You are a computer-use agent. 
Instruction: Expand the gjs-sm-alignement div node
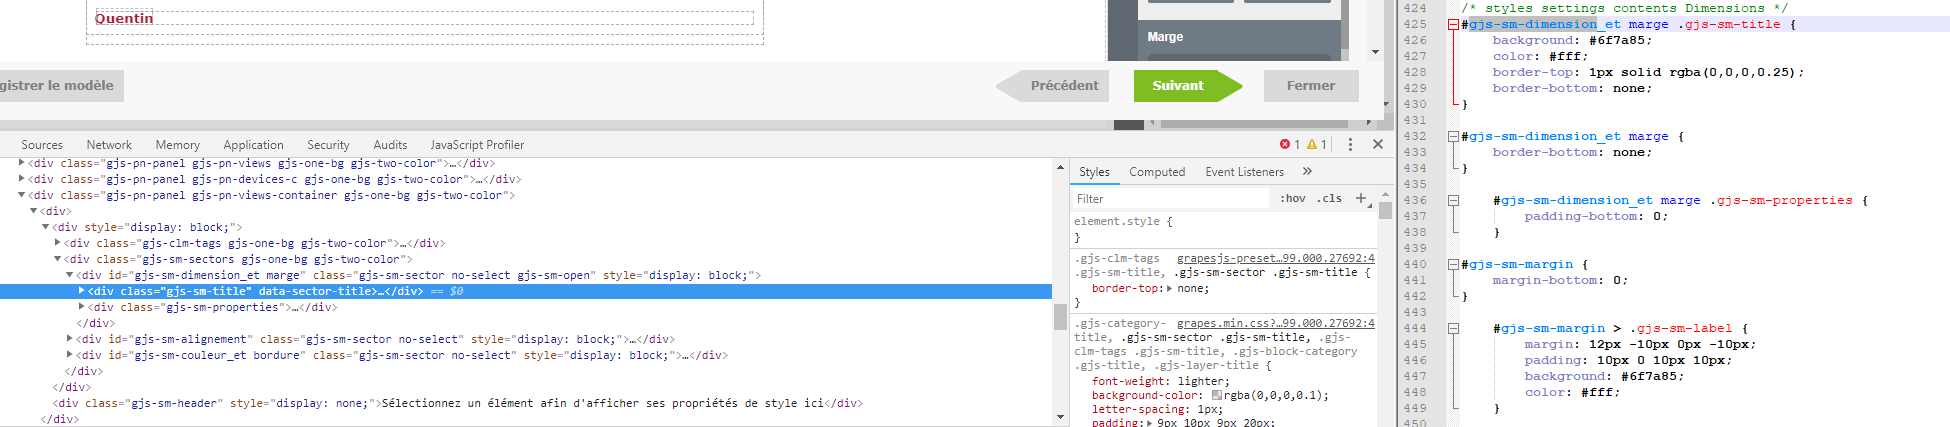click(70, 339)
